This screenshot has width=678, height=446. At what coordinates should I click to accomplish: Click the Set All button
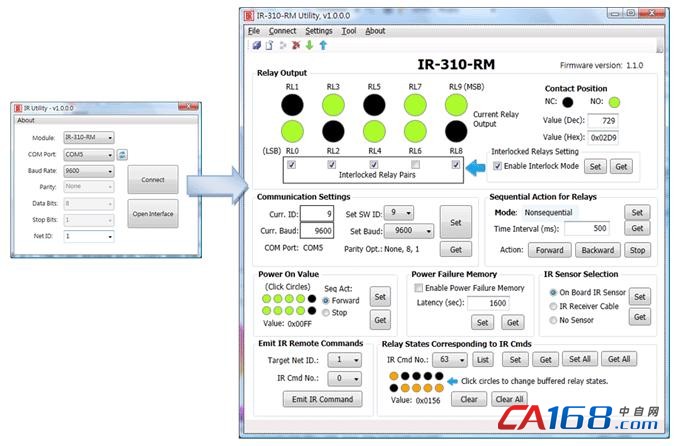[580, 359]
